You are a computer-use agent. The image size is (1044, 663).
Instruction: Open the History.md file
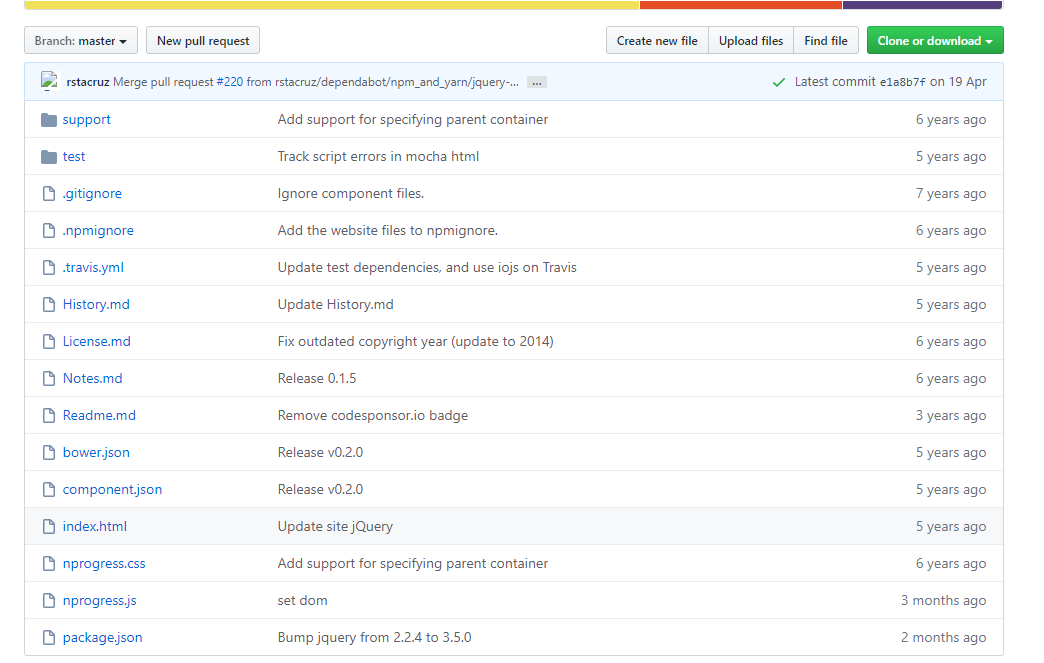coord(96,304)
